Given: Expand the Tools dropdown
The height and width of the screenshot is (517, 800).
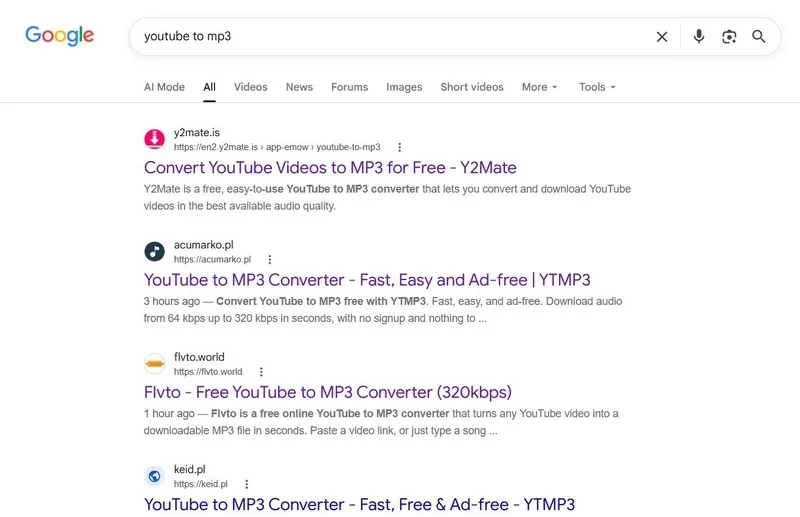Looking at the screenshot, I should (x=597, y=87).
